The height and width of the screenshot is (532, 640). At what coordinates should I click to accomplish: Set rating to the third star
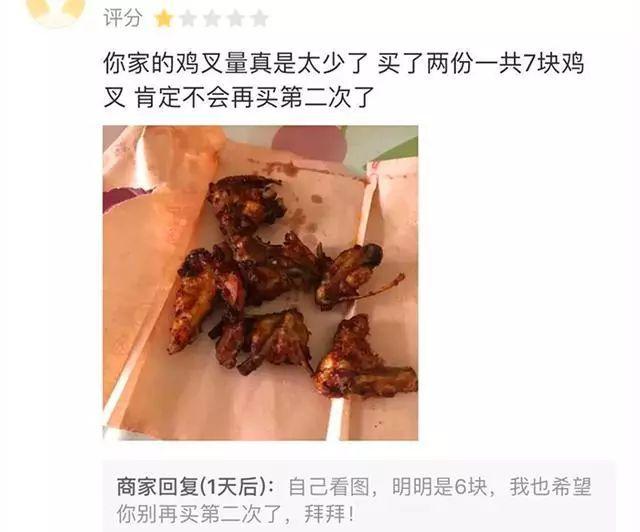212,19
